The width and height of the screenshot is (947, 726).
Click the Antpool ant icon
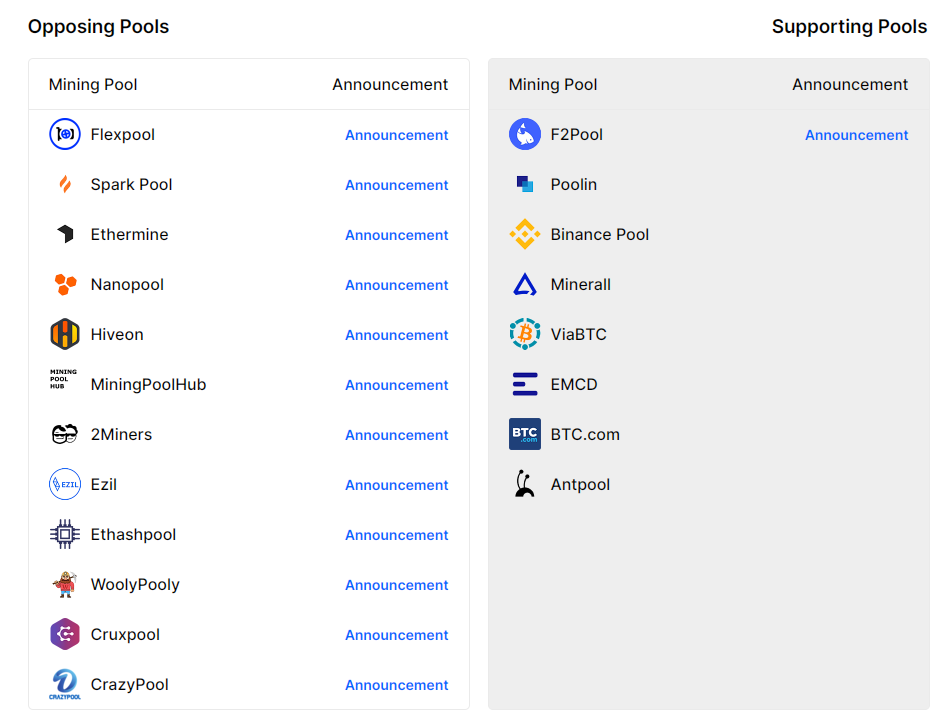pos(525,484)
